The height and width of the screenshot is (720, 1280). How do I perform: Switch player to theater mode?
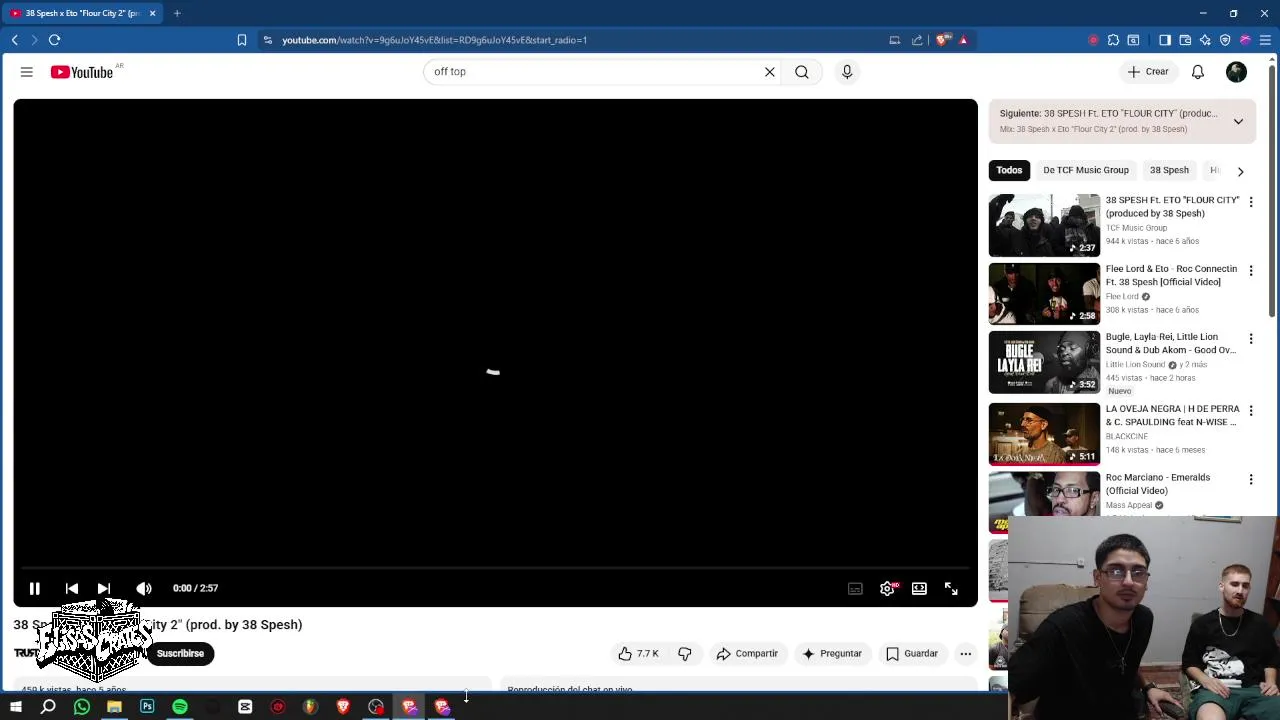click(919, 589)
